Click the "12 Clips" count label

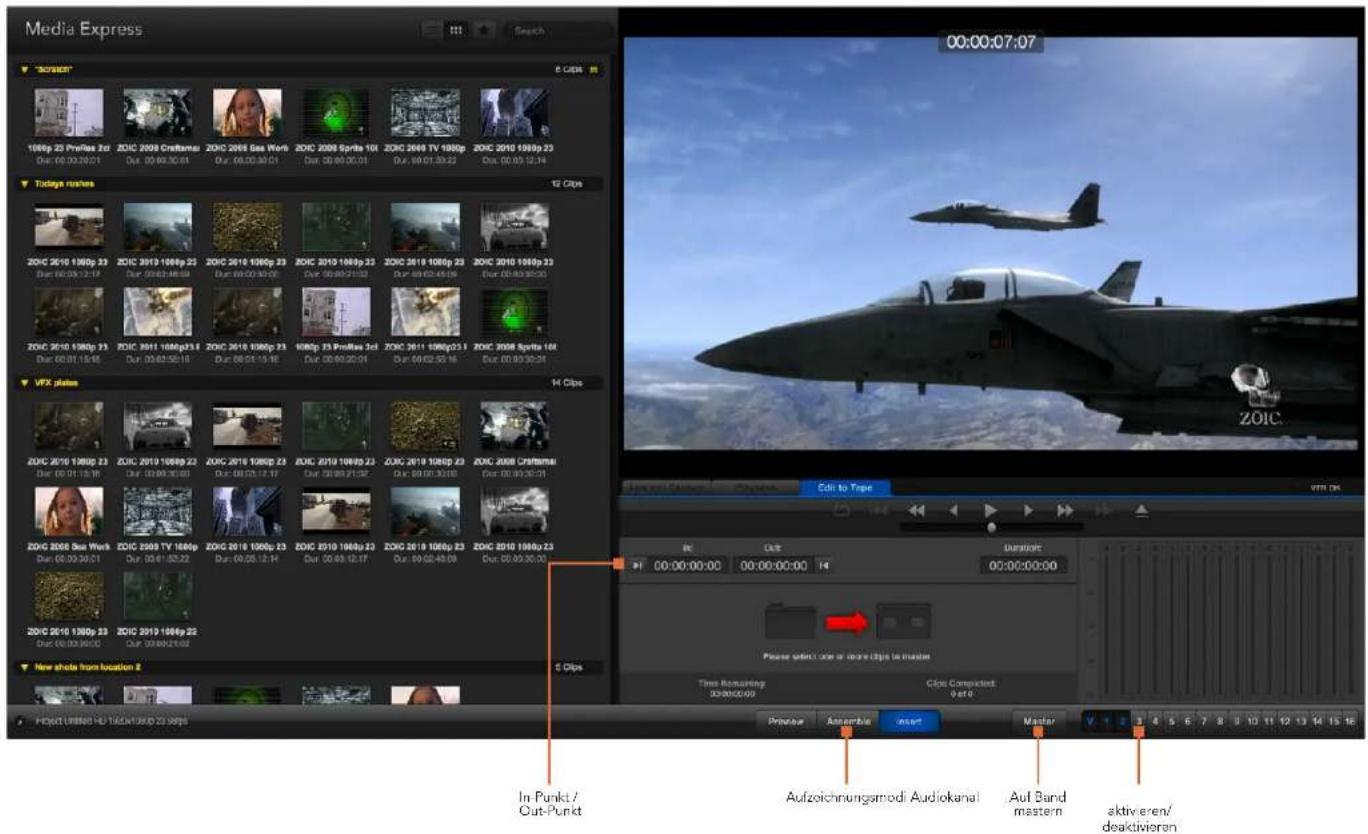pyautogui.click(x=567, y=184)
